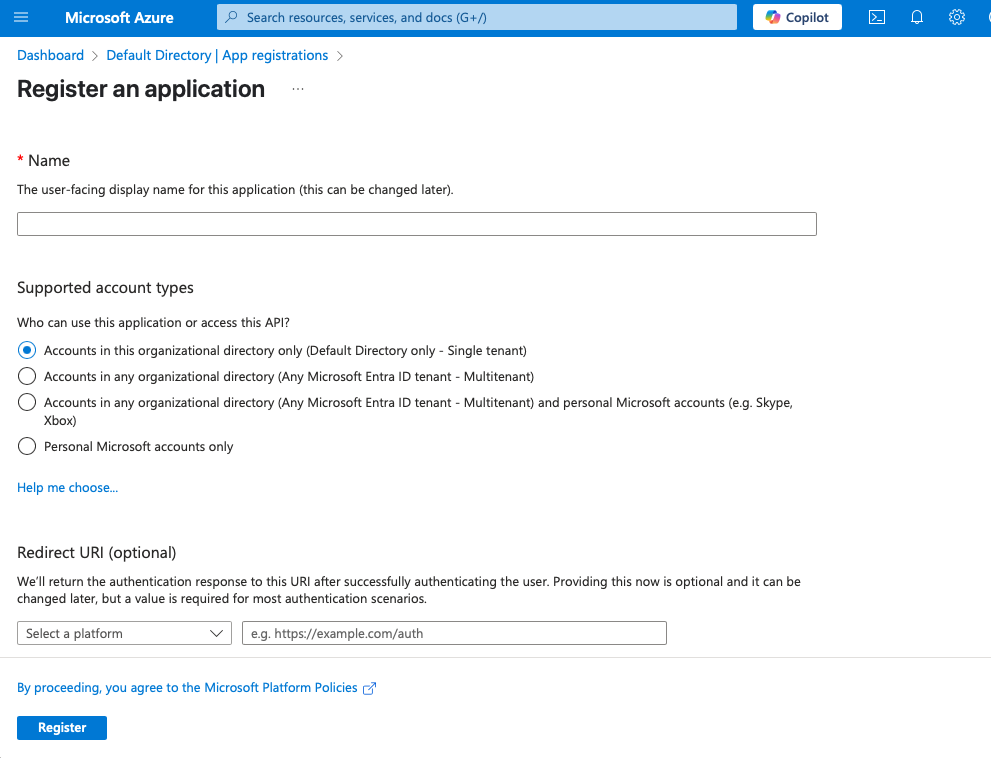Expand the Select a platform dropdown
Screen dimensions: 991x758
125,633
